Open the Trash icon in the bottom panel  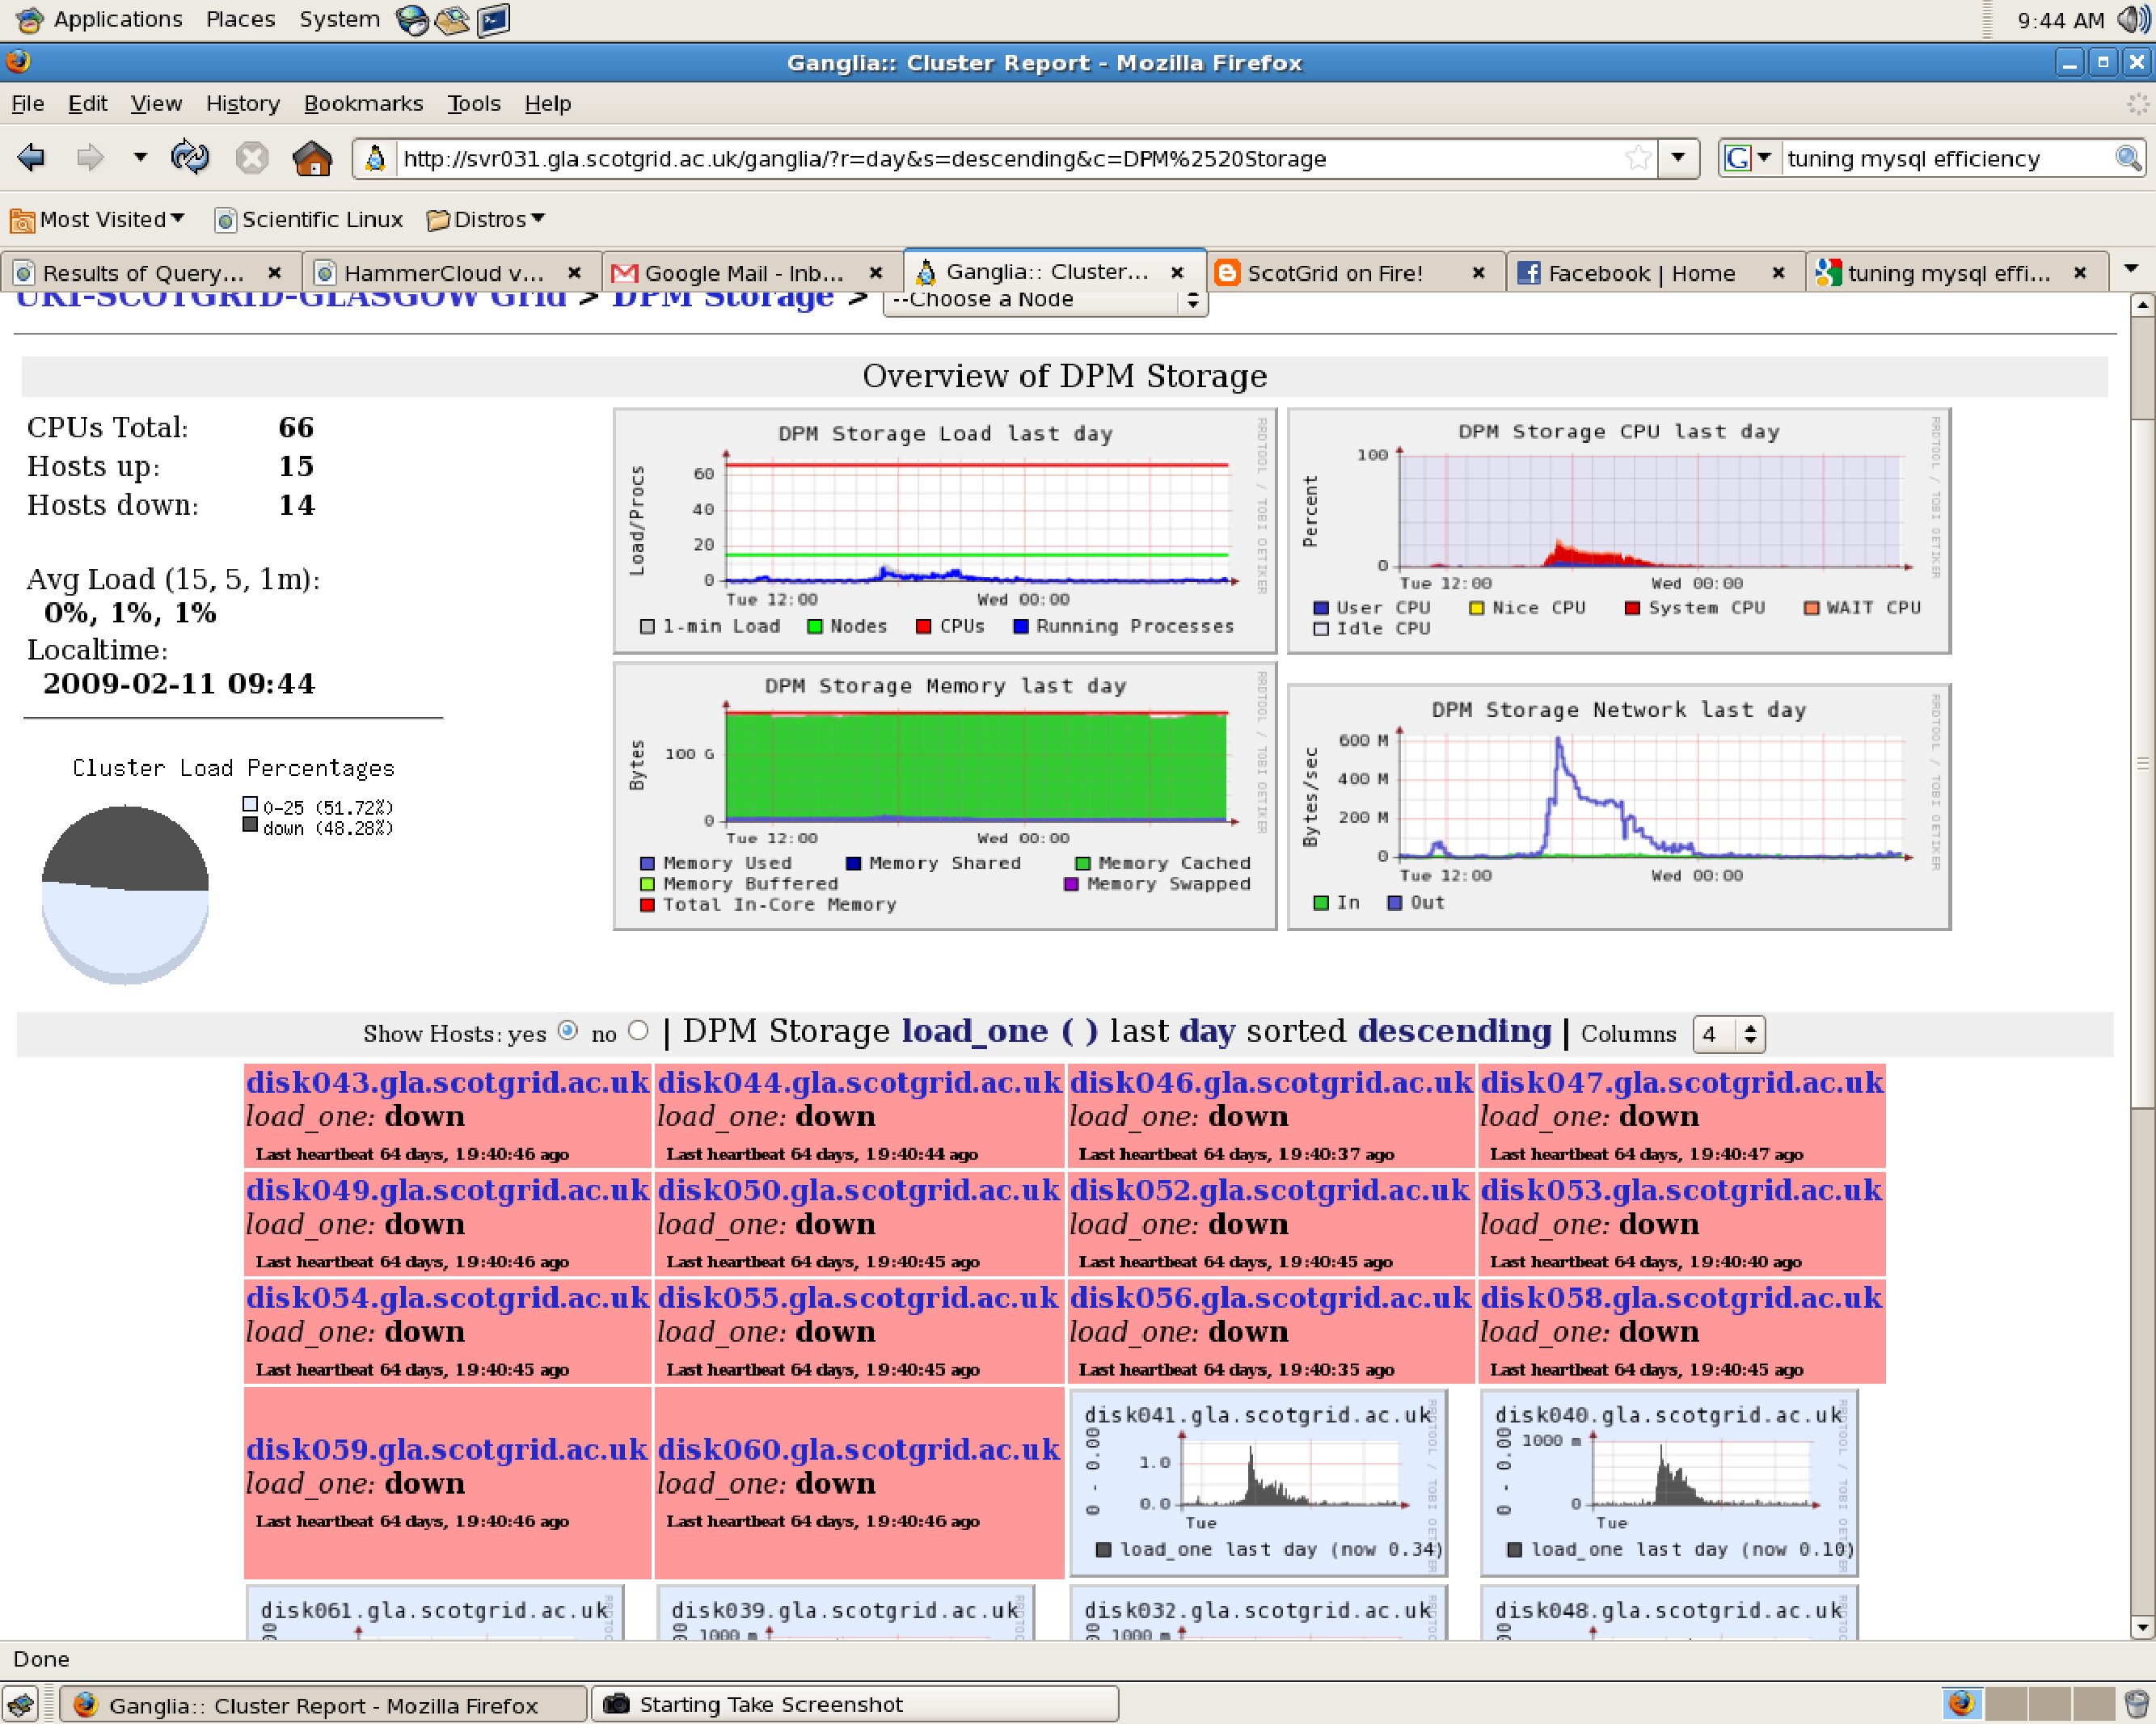[x=2135, y=1703]
